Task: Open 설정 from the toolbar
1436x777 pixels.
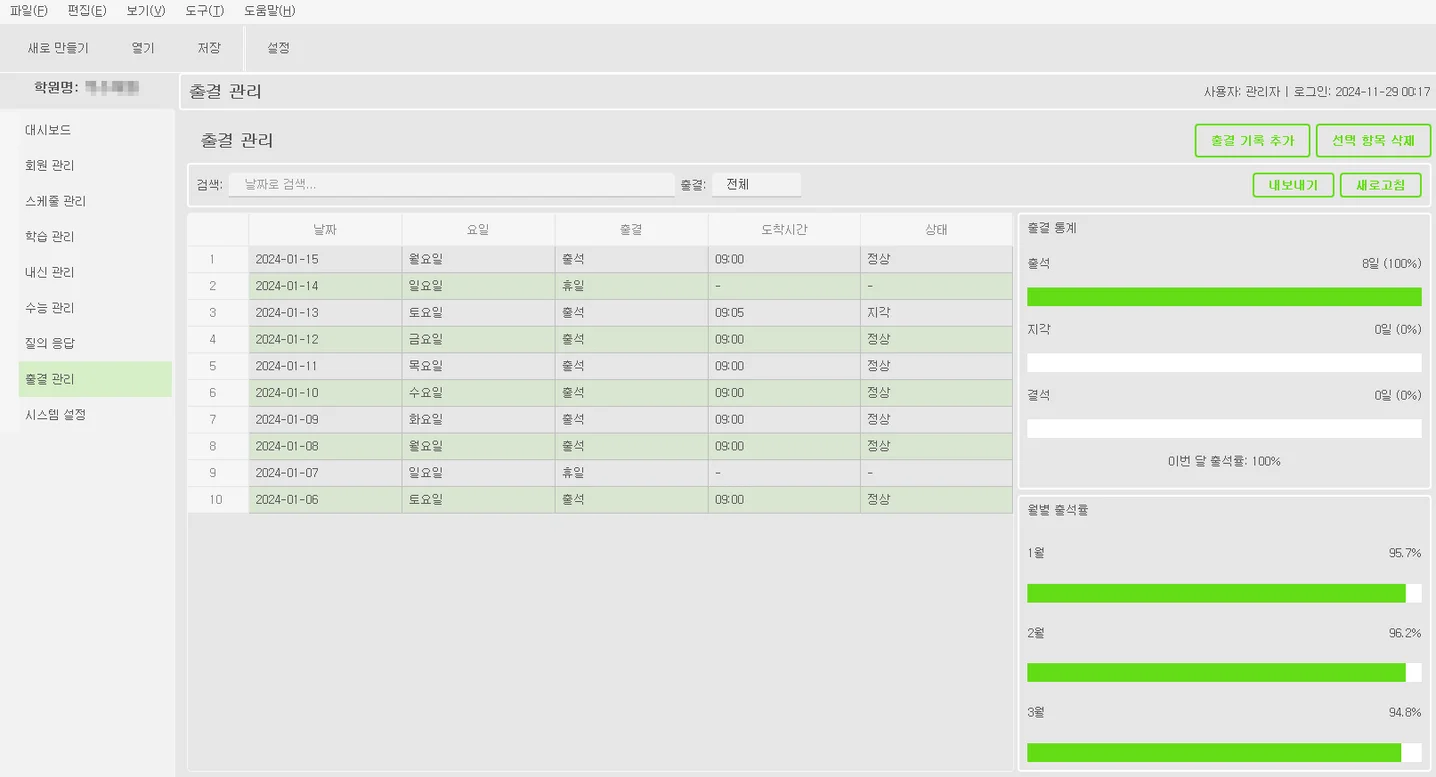Action: click(278, 48)
